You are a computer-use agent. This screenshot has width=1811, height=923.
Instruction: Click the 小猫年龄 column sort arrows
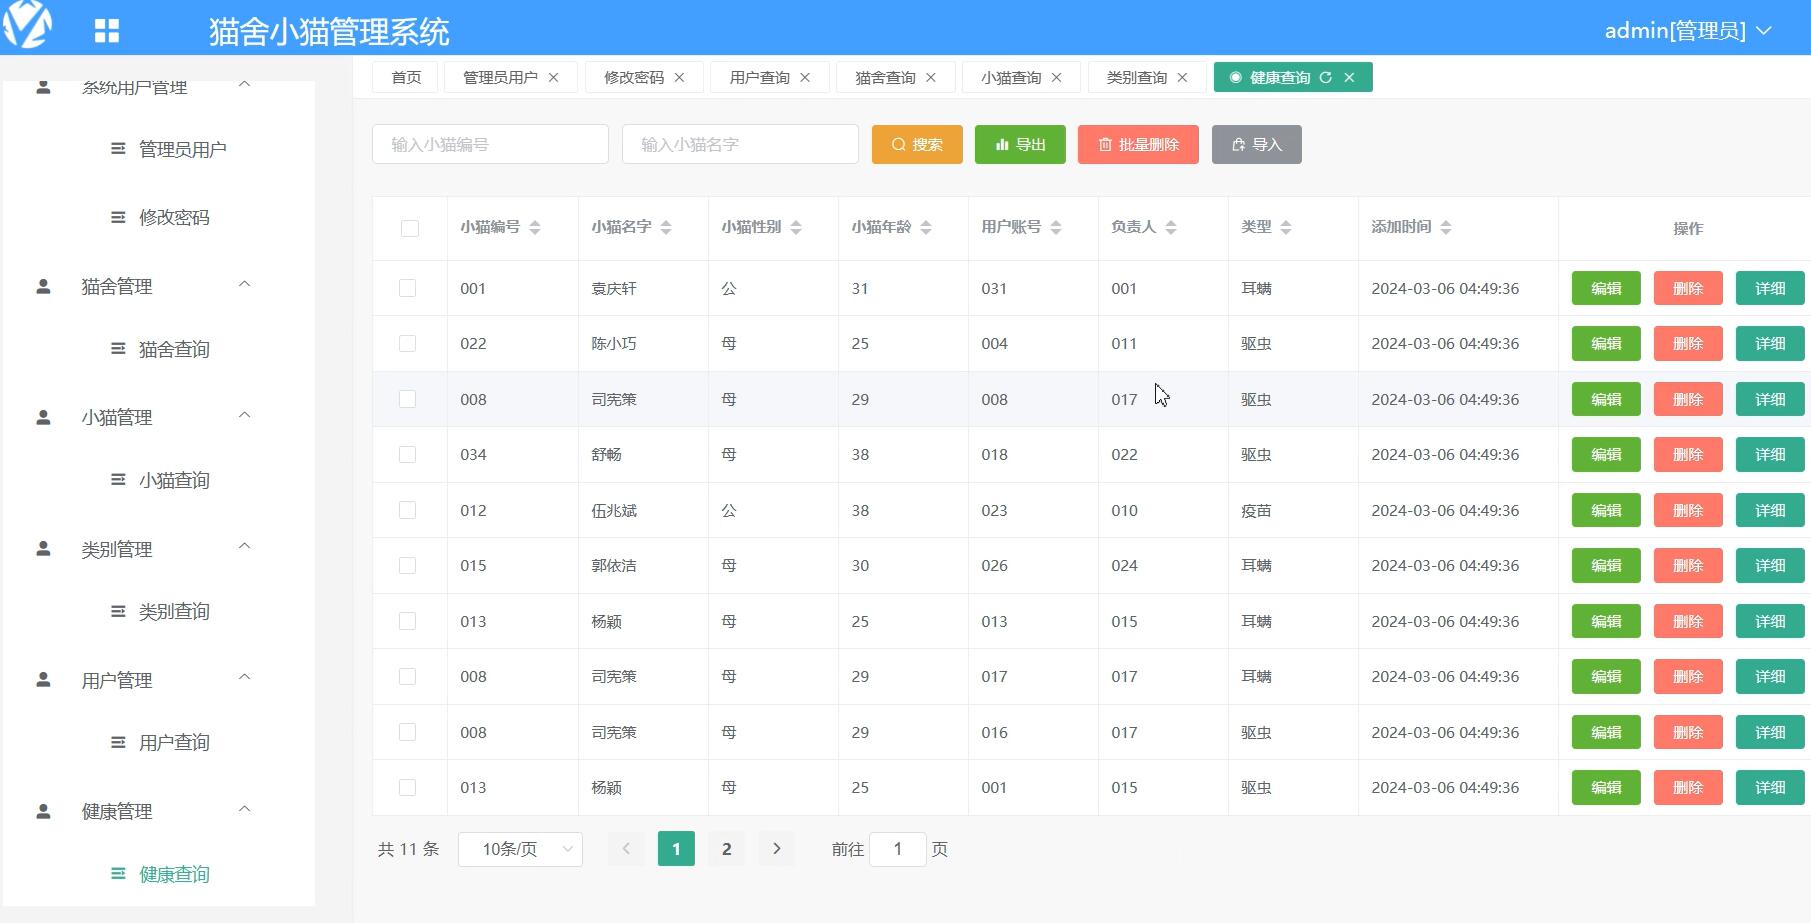[x=928, y=227]
